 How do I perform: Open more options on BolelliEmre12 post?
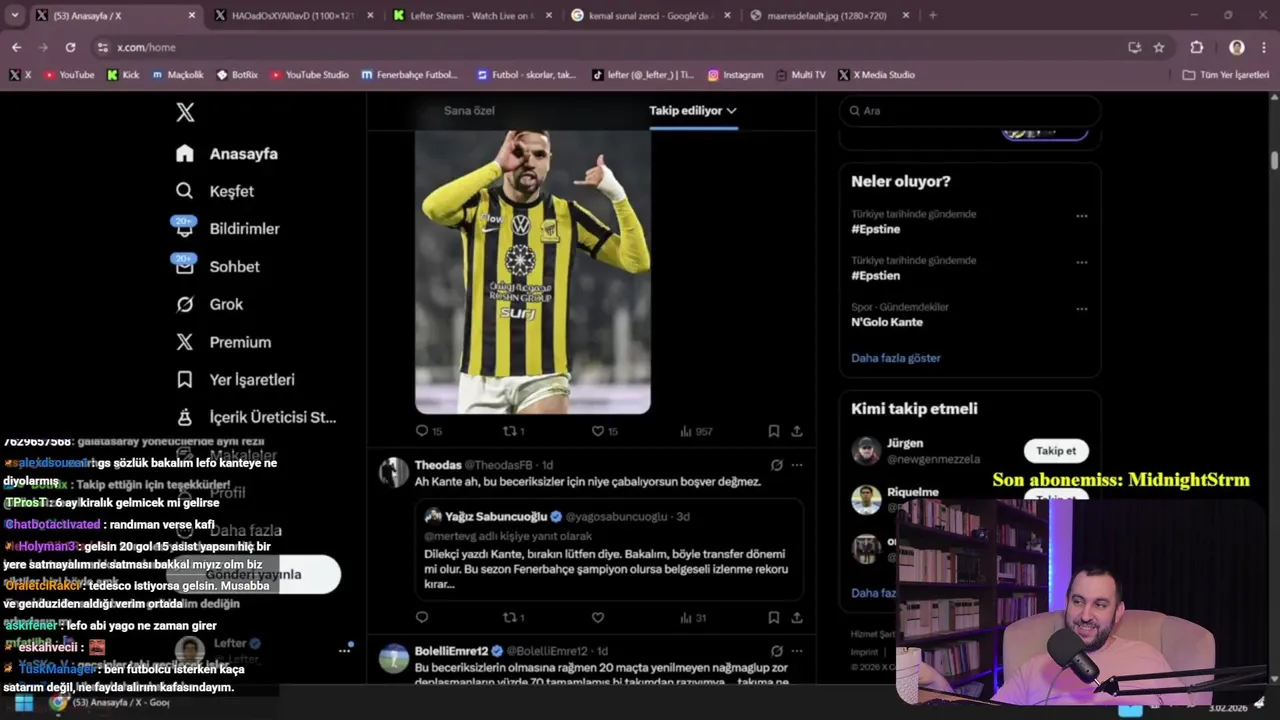click(x=797, y=651)
